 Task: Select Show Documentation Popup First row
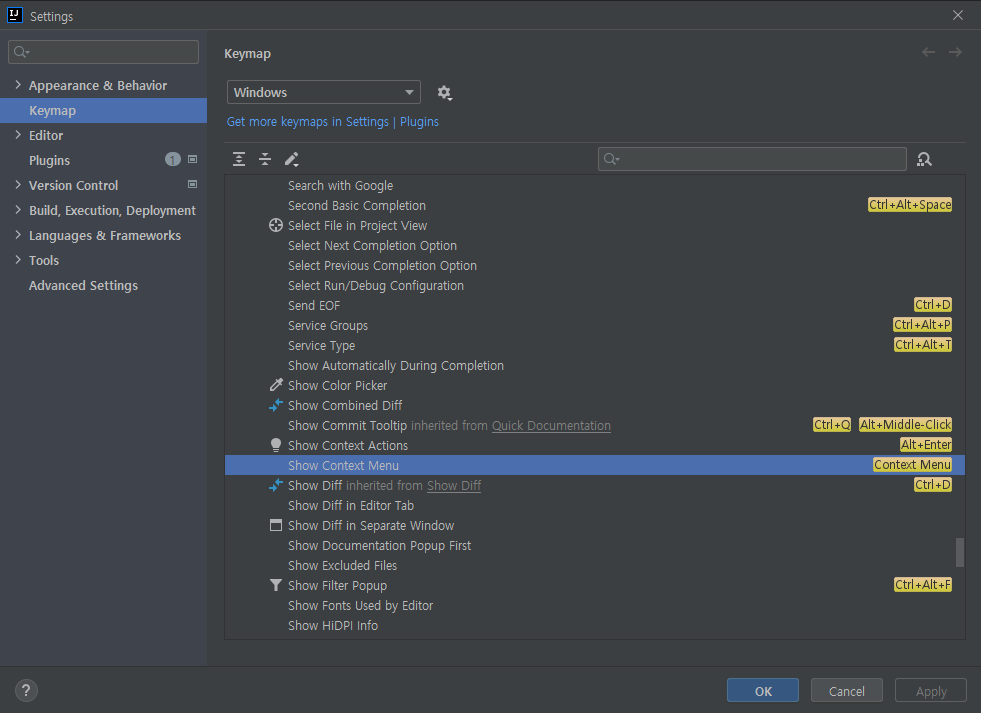click(594, 546)
